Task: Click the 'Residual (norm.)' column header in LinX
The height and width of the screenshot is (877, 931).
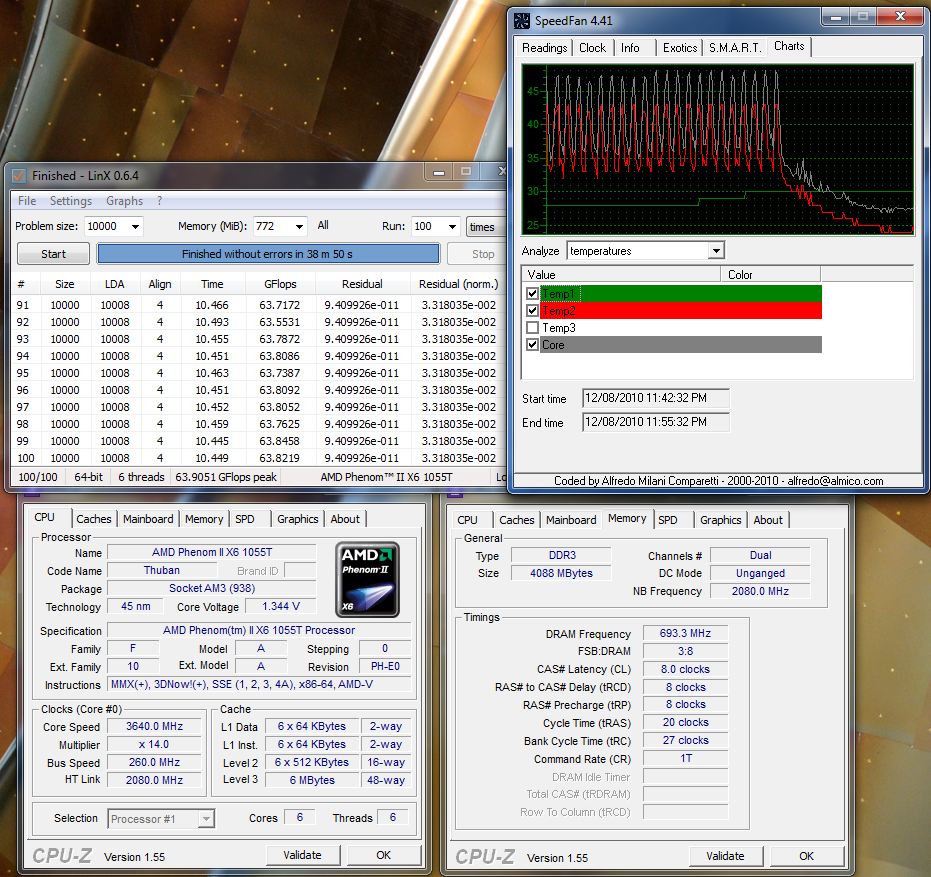Action: 458,284
